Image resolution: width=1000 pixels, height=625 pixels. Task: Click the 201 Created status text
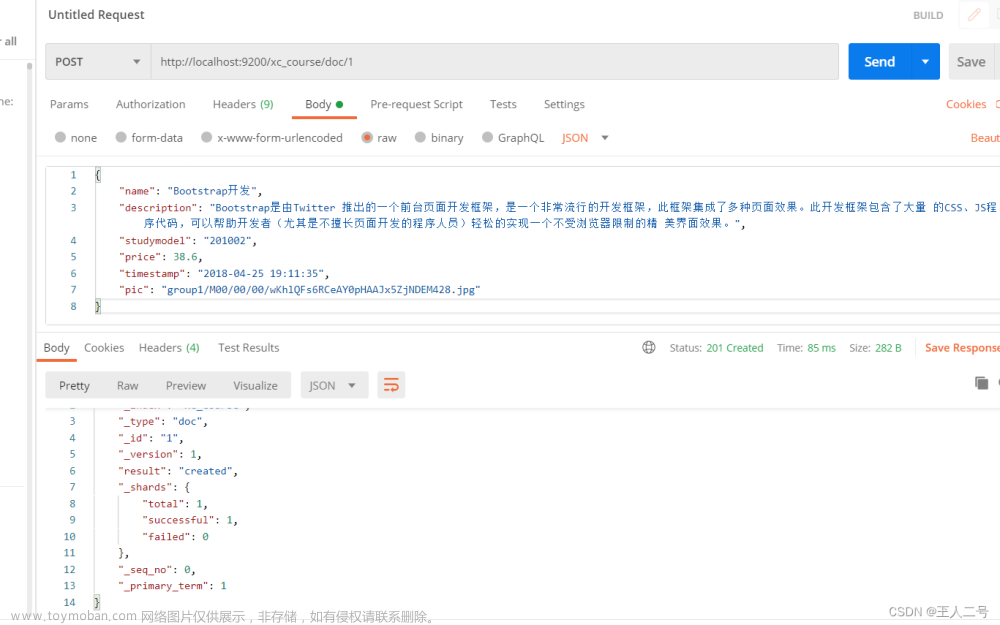[735, 348]
